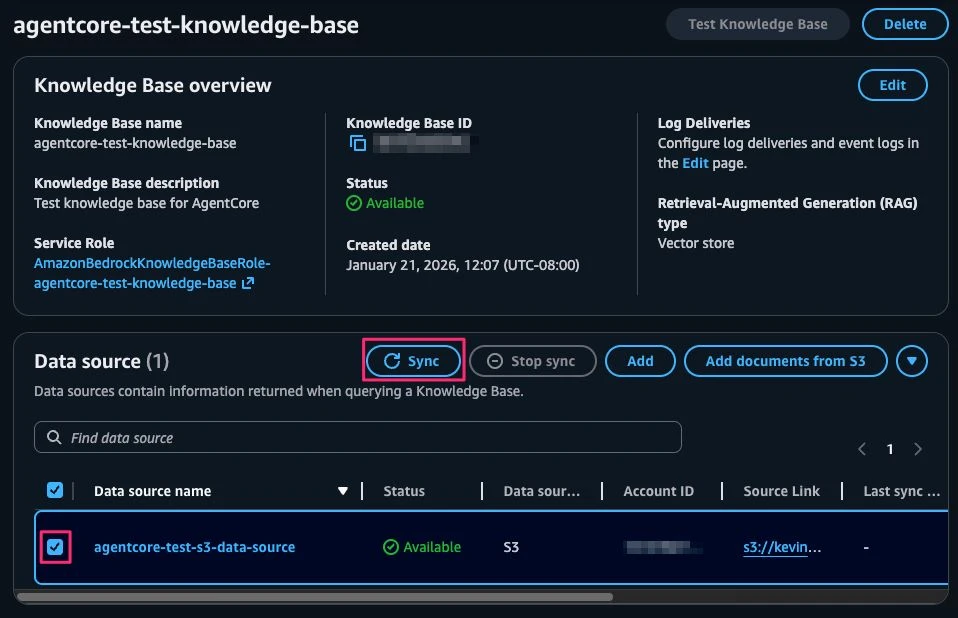958x618 pixels.
Task: Click the search magnifier icon in data source filter
Action: click(53, 437)
